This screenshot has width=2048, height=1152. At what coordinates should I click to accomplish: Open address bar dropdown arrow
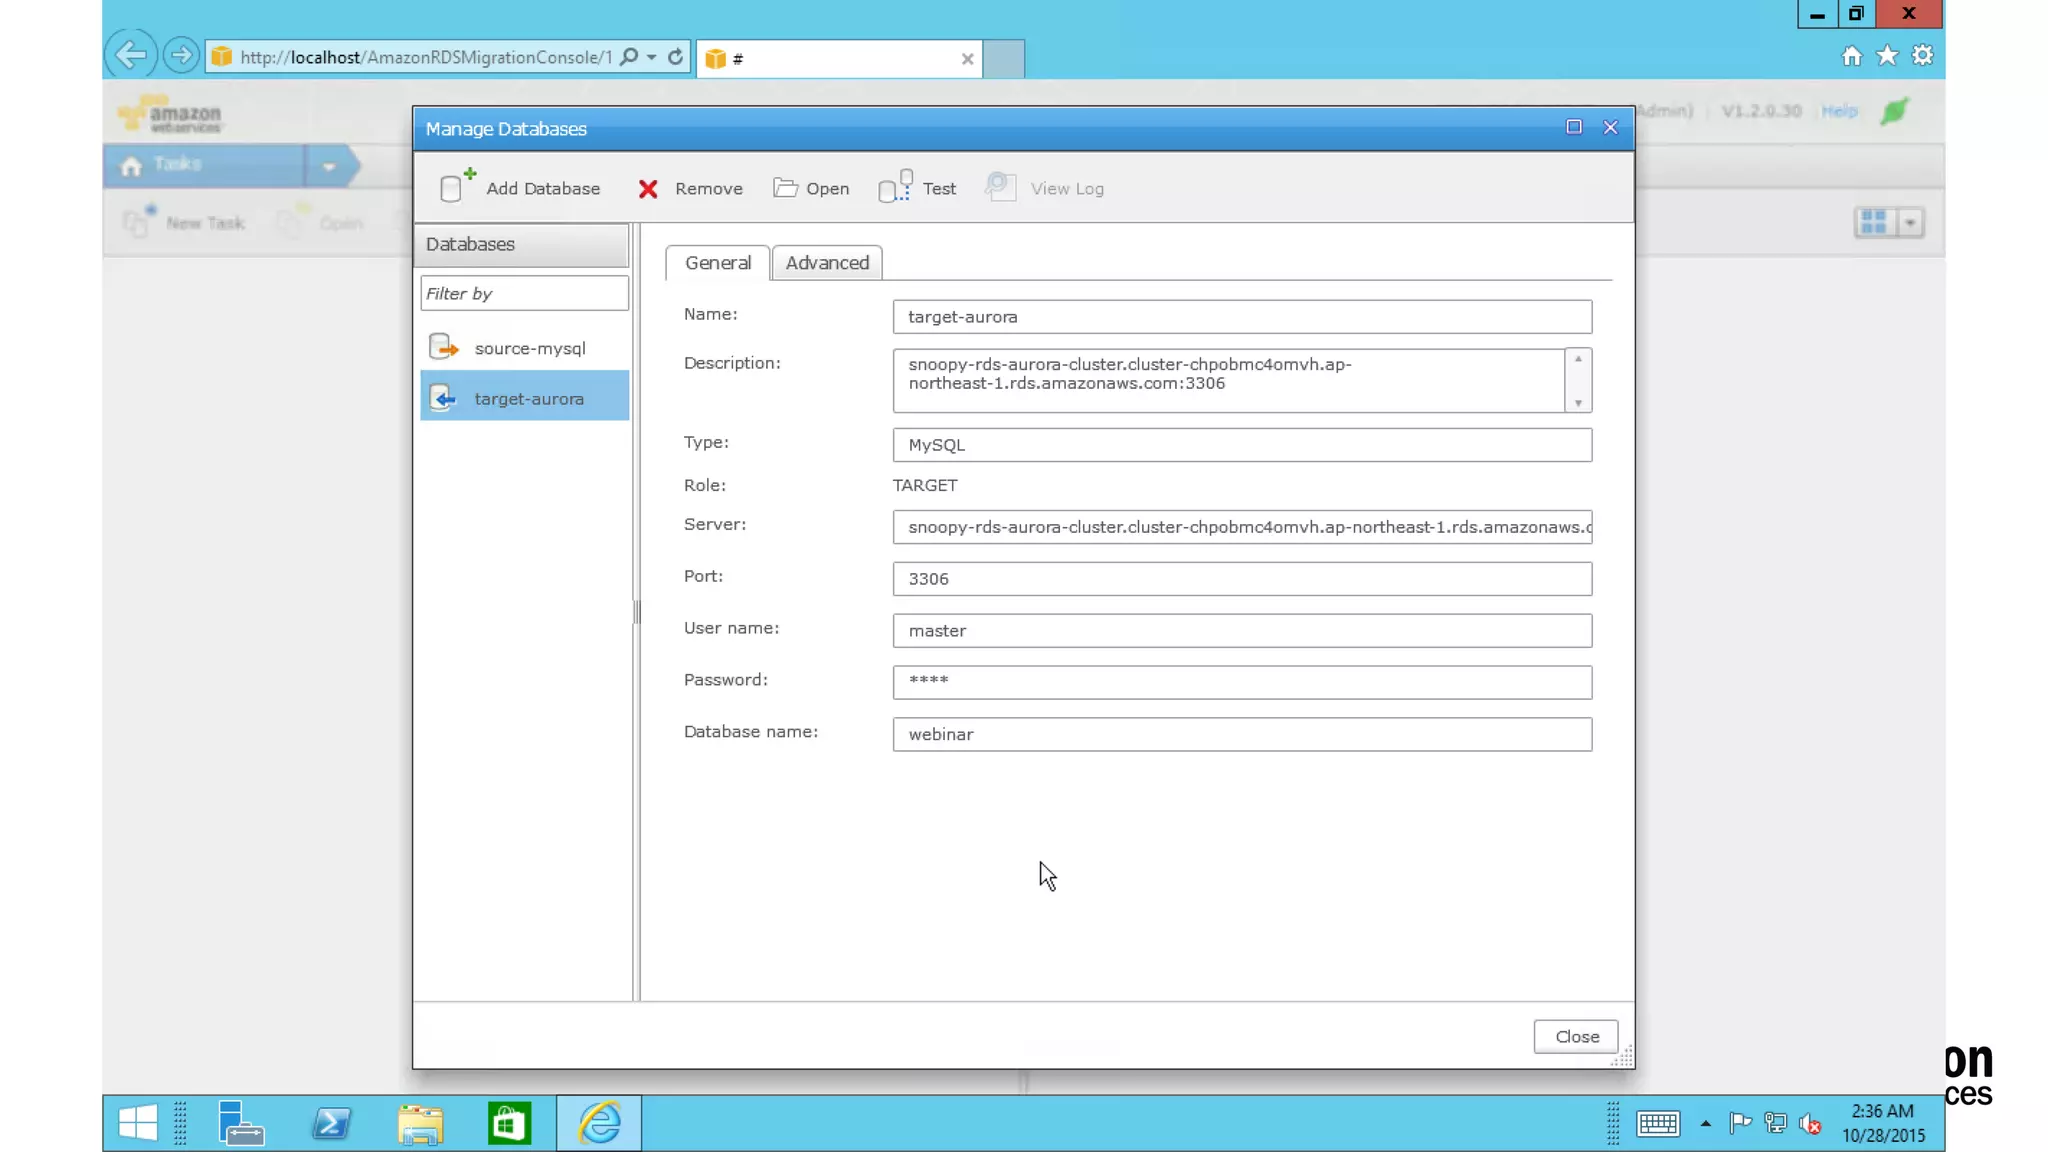coord(652,57)
